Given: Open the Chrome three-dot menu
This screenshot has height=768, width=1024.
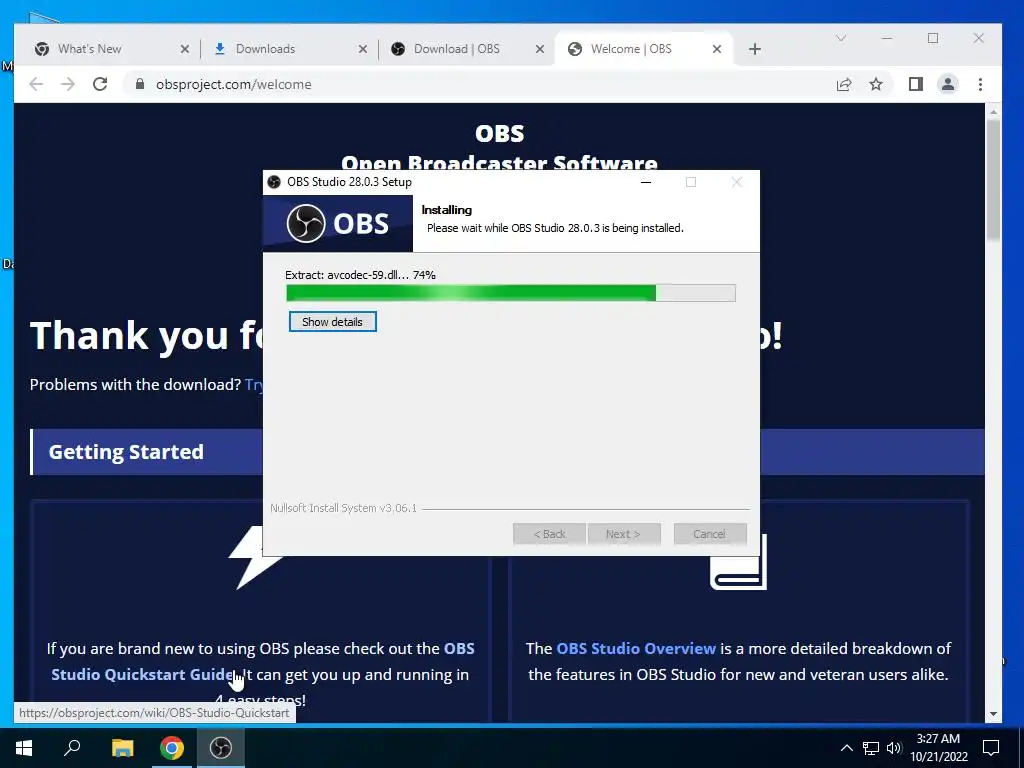Looking at the screenshot, I should click(x=980, y=84).
